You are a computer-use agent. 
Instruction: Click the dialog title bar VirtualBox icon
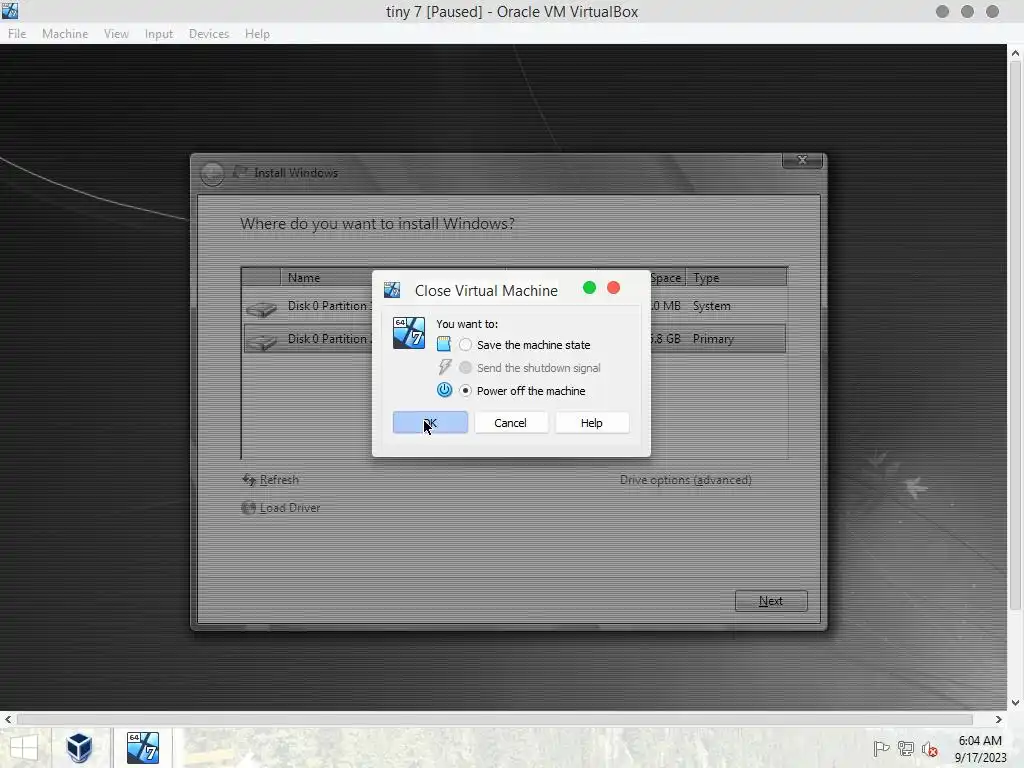pyautogui.click(x=392, y=290)
